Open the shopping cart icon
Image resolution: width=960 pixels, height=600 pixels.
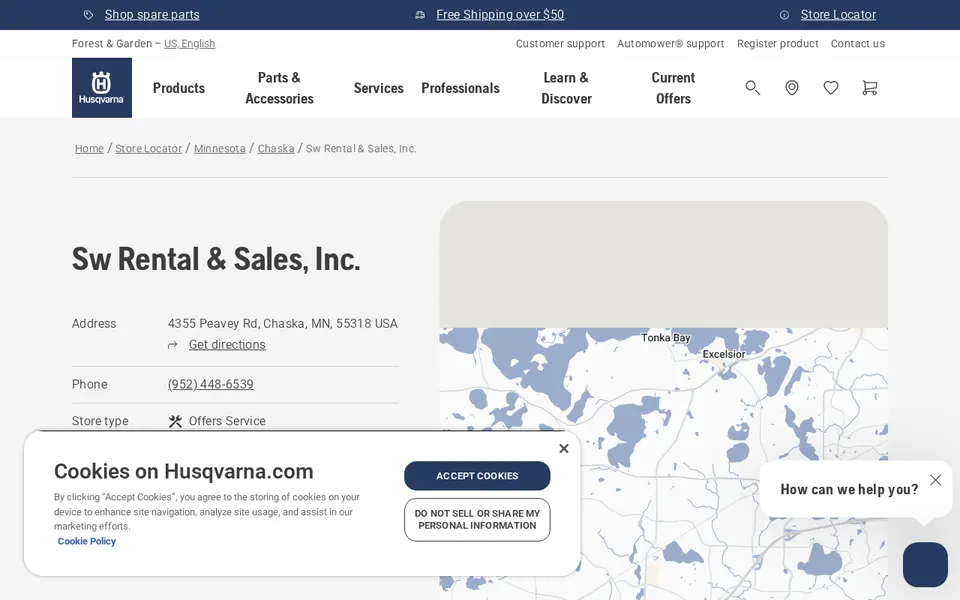pyautogui.click(x=869, y=88)
